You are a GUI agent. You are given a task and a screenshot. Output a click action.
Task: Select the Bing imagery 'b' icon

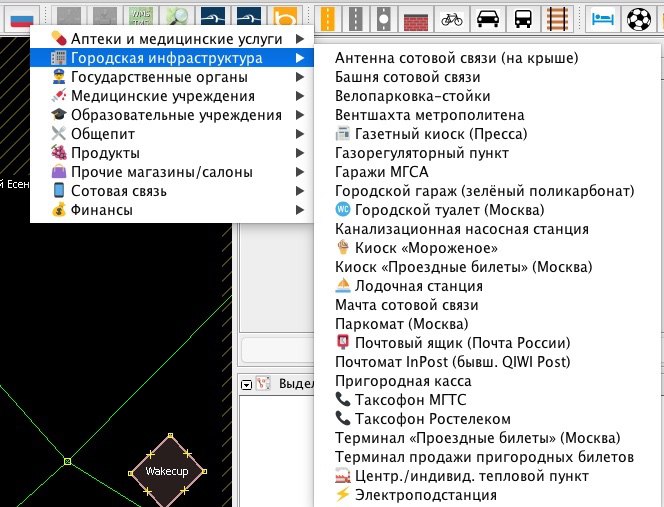point(286,18)
